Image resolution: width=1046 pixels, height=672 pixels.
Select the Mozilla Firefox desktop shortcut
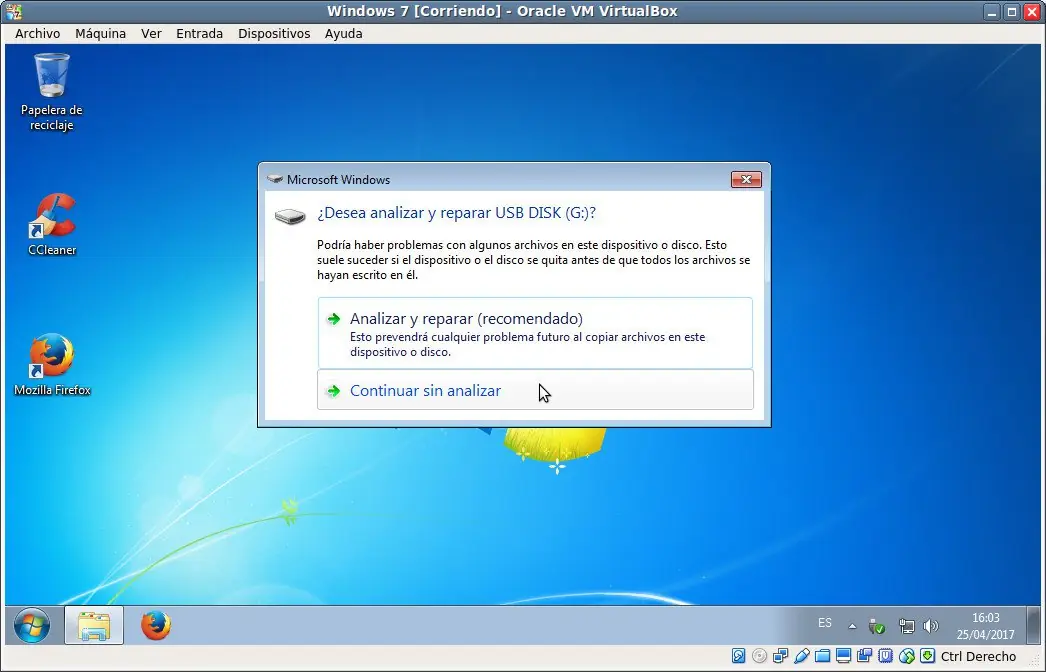coord(52,364)
